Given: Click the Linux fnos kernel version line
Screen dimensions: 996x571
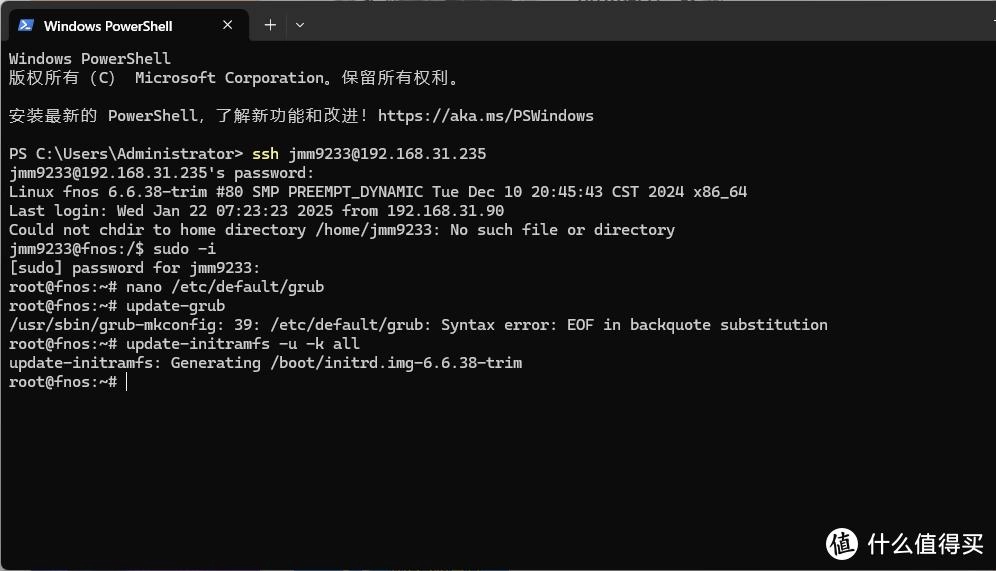Looking at the screenshot, I should (x=378, y=192).
